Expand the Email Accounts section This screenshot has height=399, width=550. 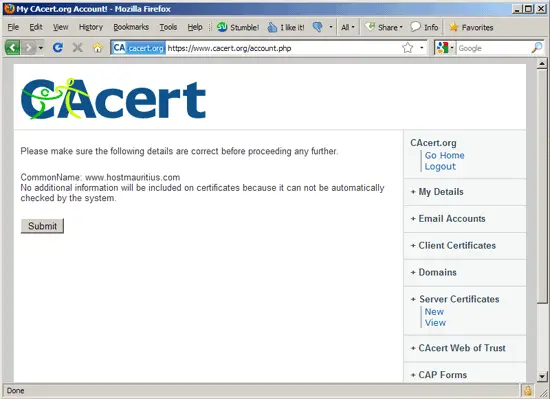point(448,218)
